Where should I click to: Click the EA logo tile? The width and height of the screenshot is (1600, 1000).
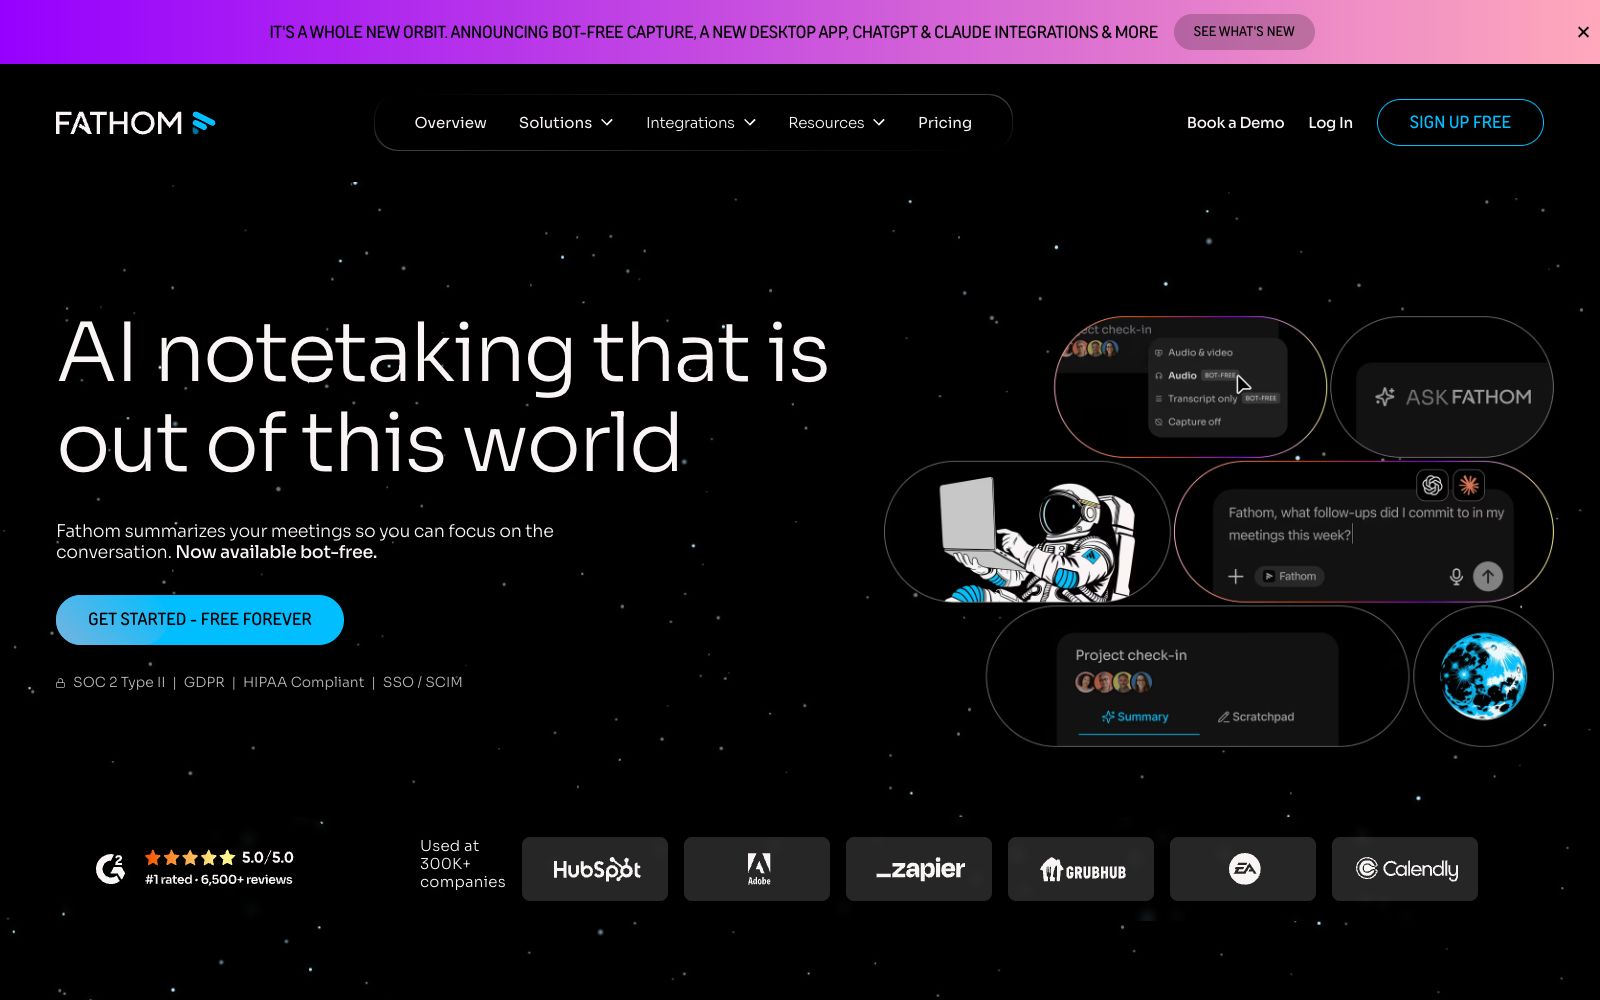(x=1243, y=869)
